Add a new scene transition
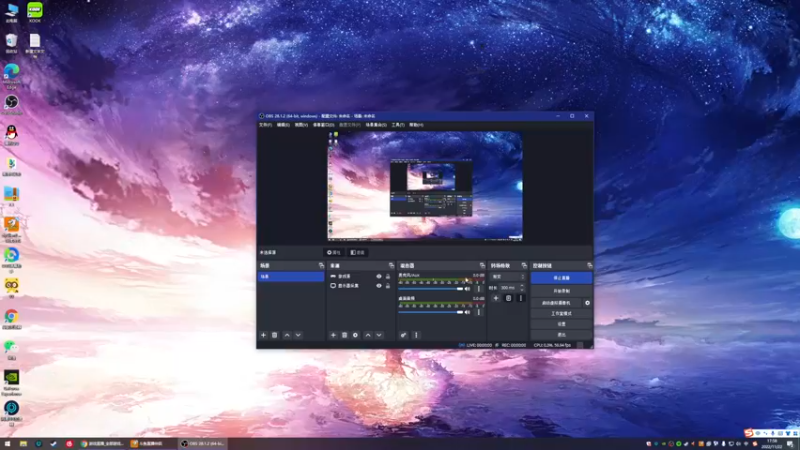 [x=496, y=298]
